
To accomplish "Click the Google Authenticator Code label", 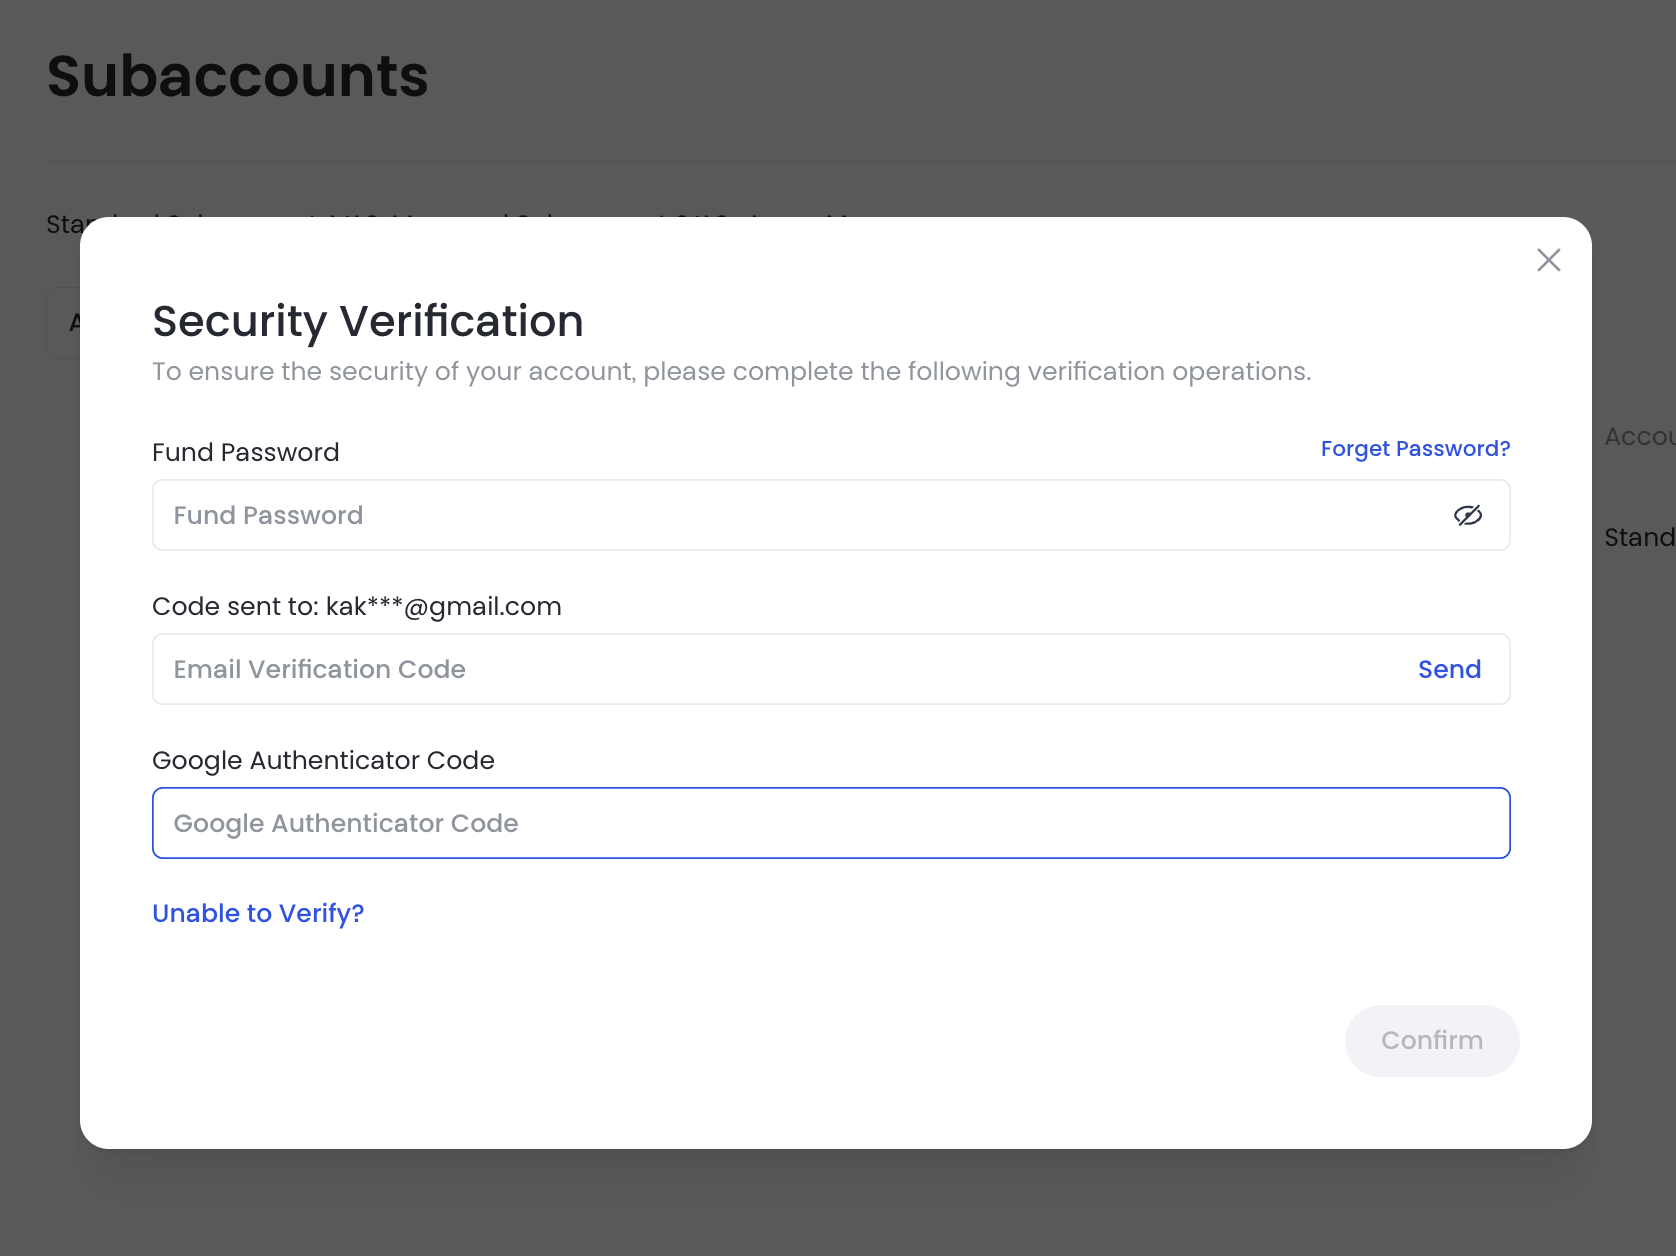I will click(x=323, y=760).
